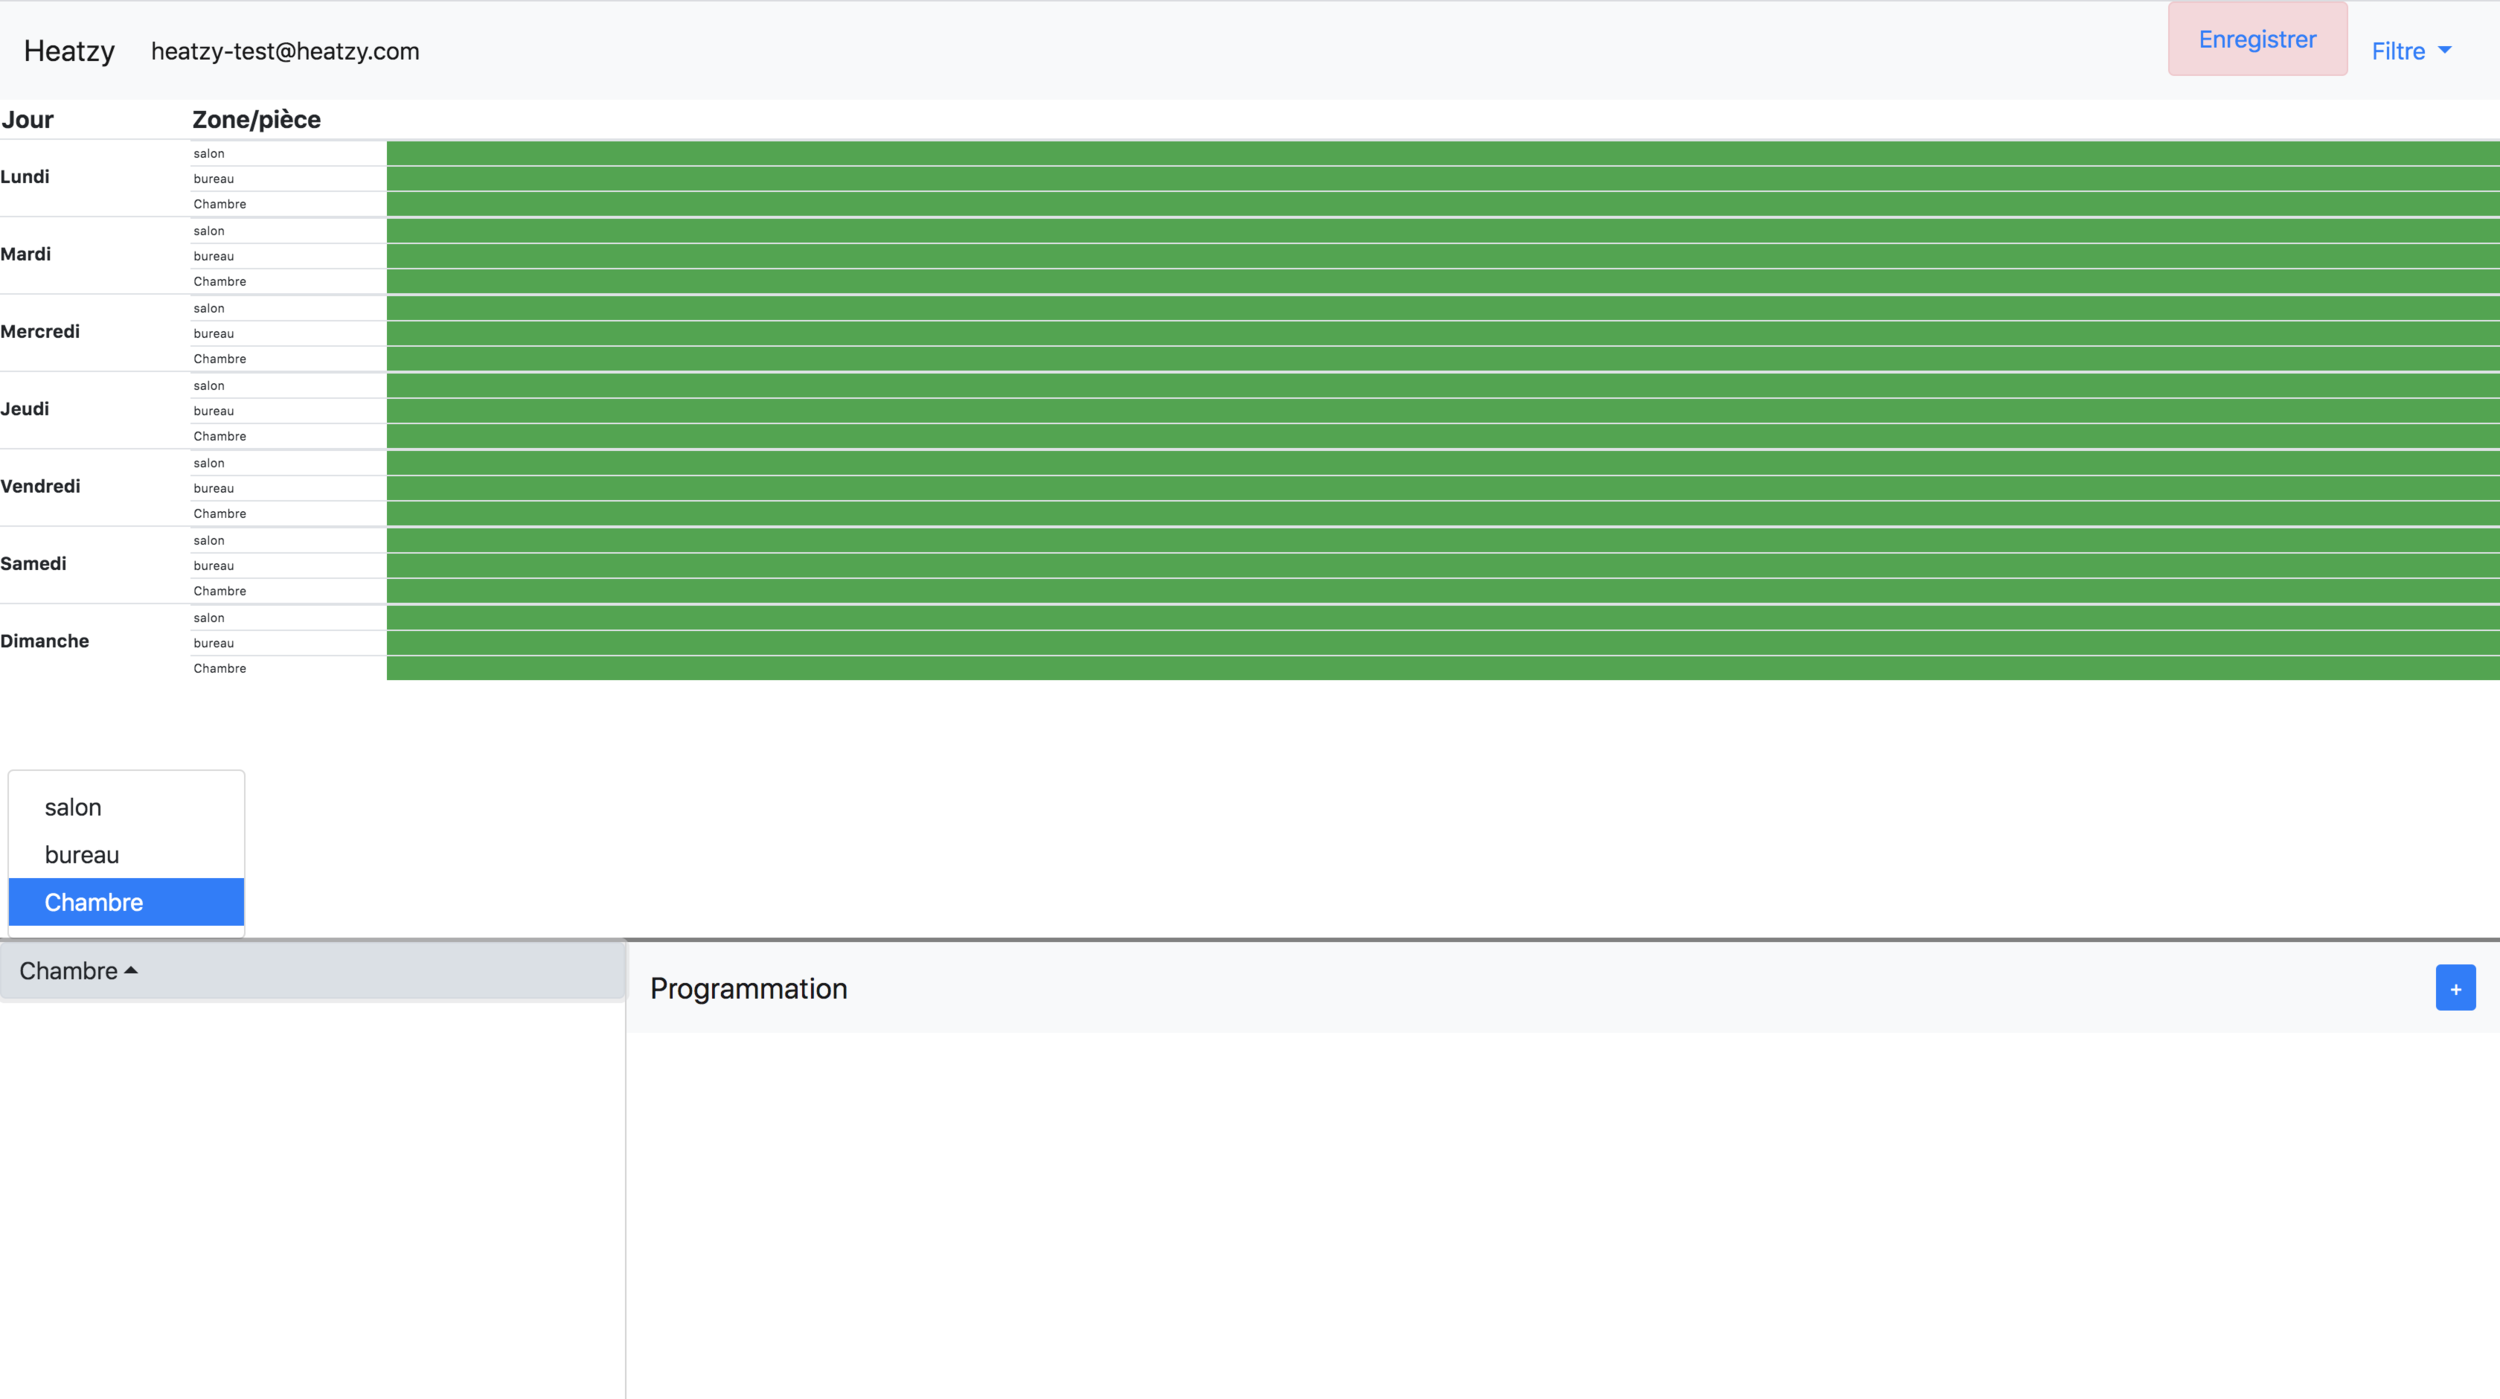Screen dimensions: 2500x1399
Task: Click the Jour column header
Action: coord(27,120)
